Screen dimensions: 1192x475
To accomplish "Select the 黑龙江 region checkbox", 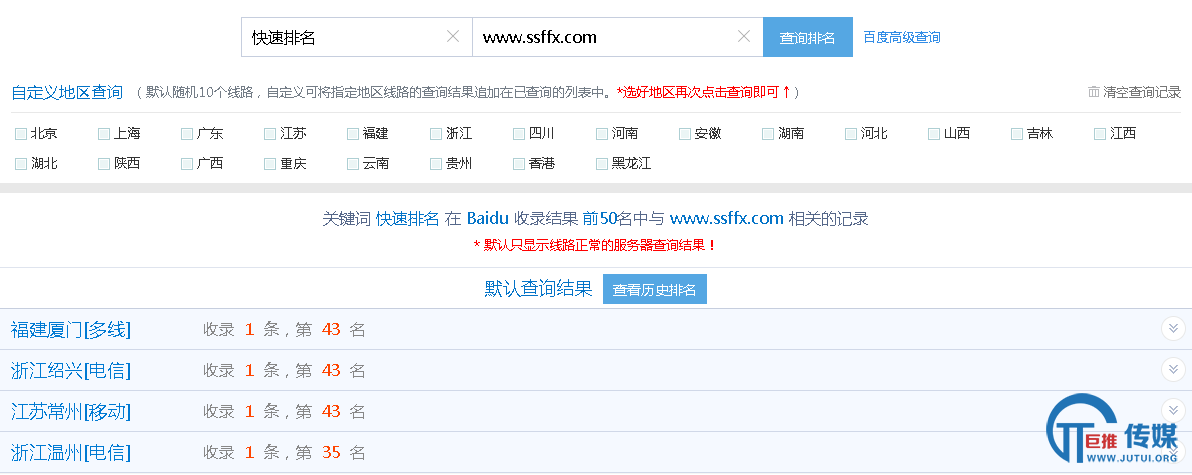I will [601, 163].
